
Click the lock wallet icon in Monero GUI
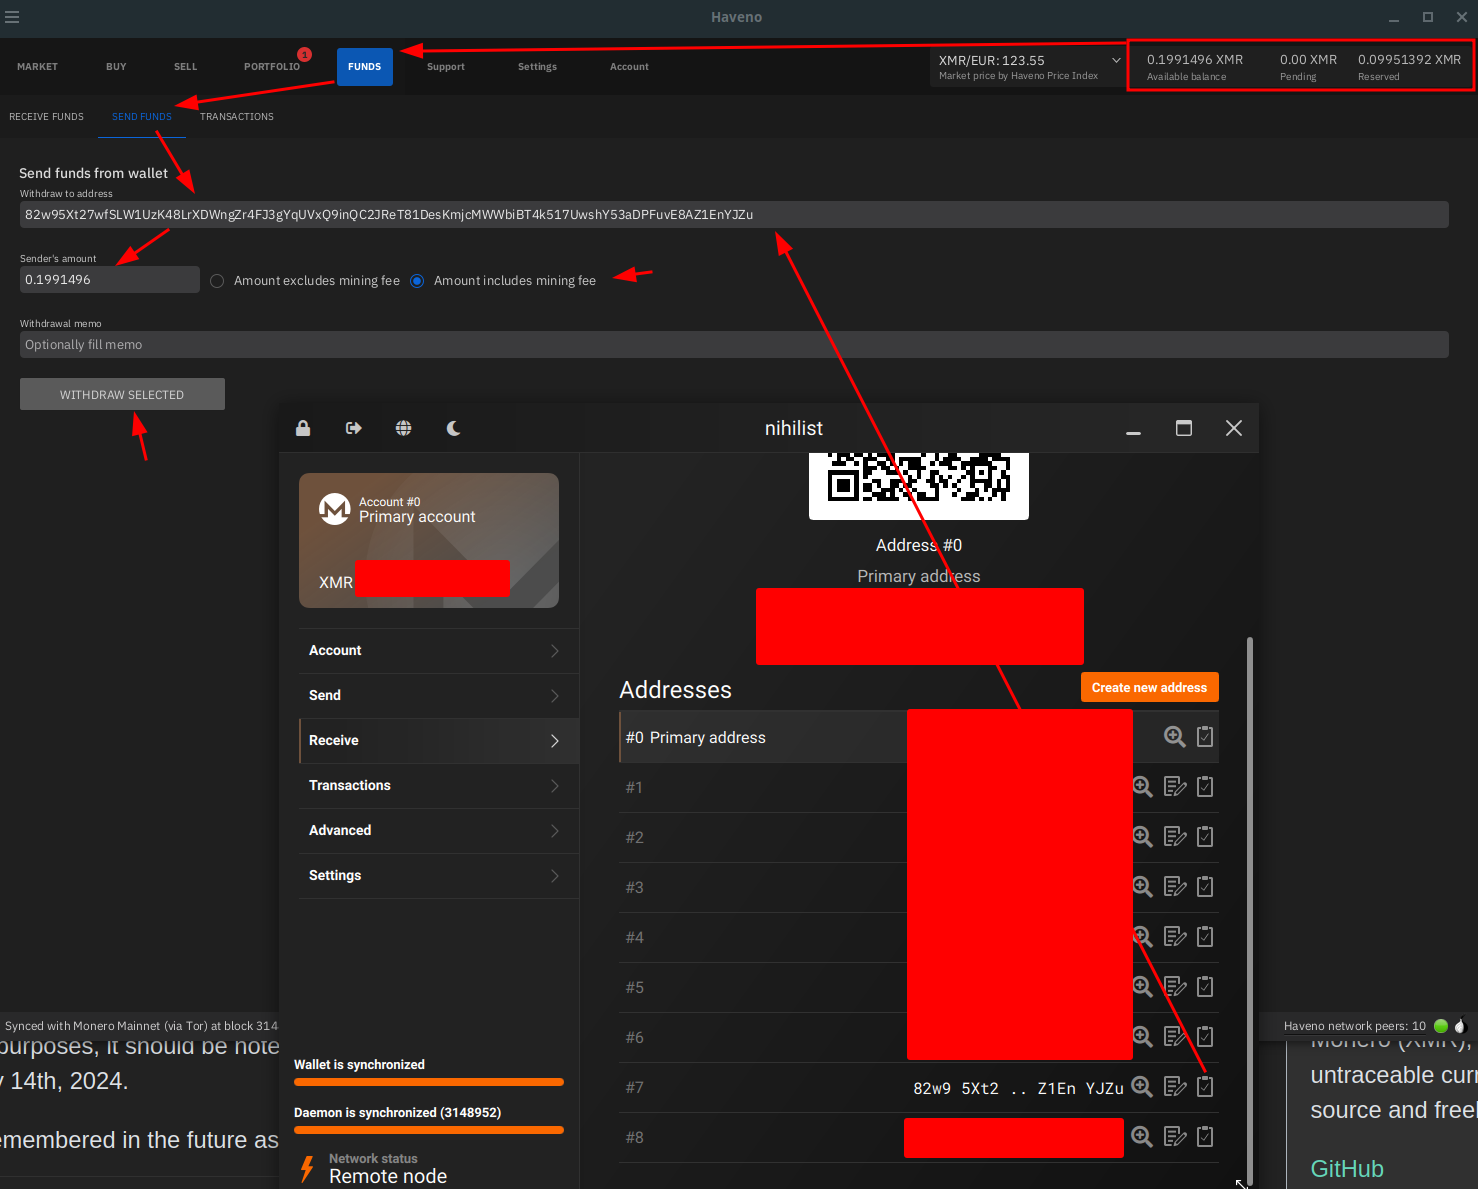[303, 428]
